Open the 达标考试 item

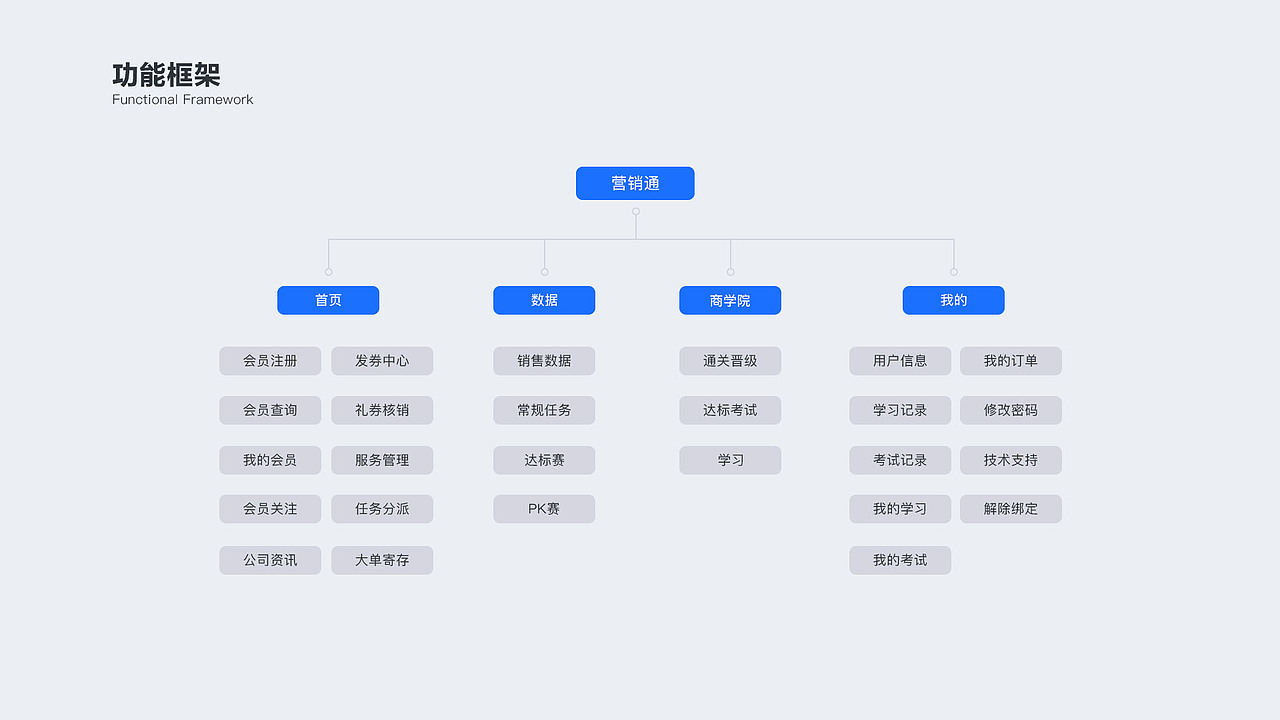730,410
